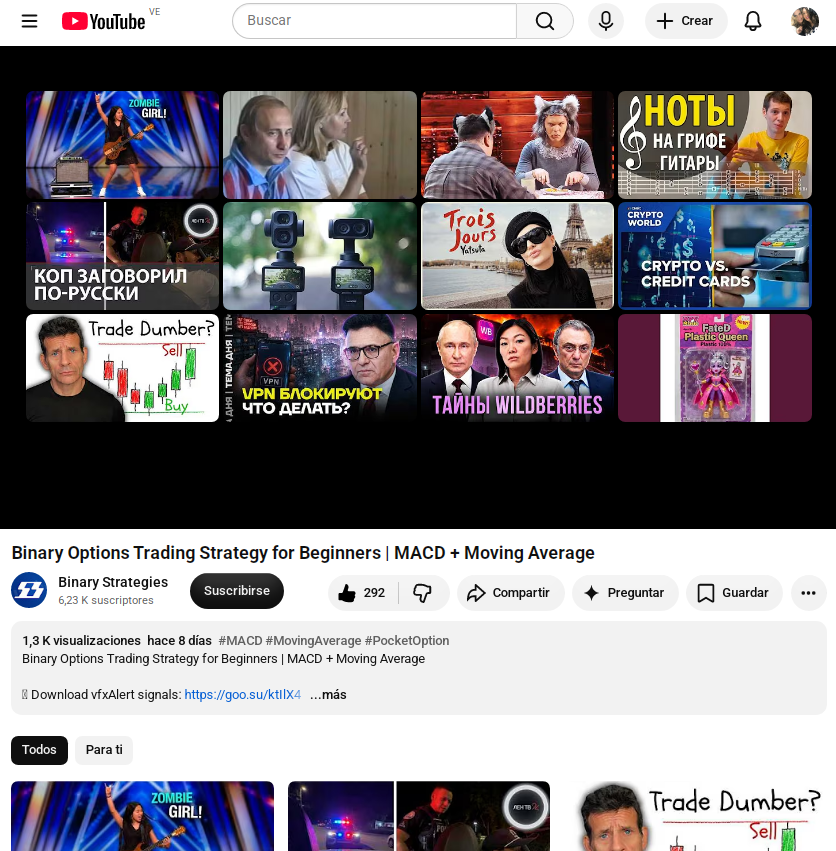836x851 pixels.
Task: Open Crypto vs. Credit Cards video
Action: click(x=715, y=256)
